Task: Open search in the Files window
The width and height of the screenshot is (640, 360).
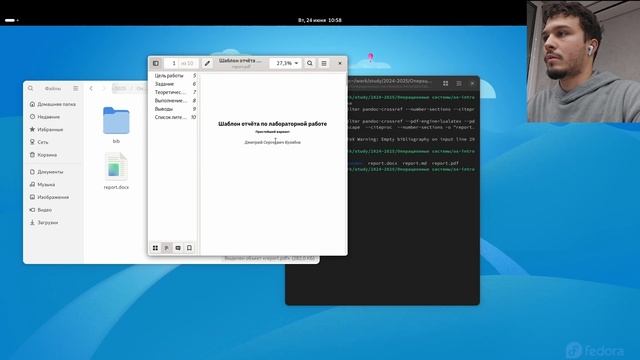Action: 31,88
